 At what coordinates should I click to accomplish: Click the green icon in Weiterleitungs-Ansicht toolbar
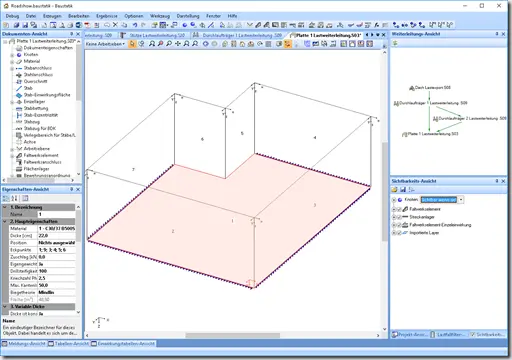tap(395, 43)
